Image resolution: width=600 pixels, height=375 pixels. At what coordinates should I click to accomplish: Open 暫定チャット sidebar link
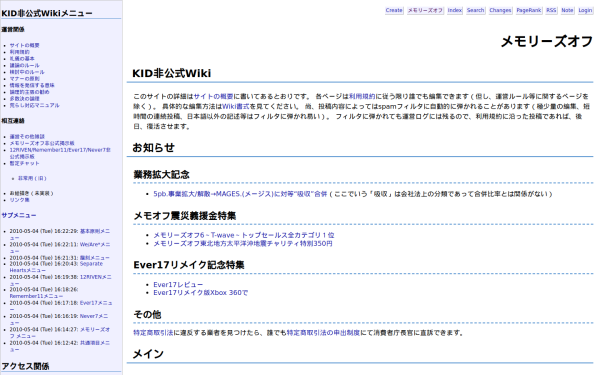pos(24,163)
